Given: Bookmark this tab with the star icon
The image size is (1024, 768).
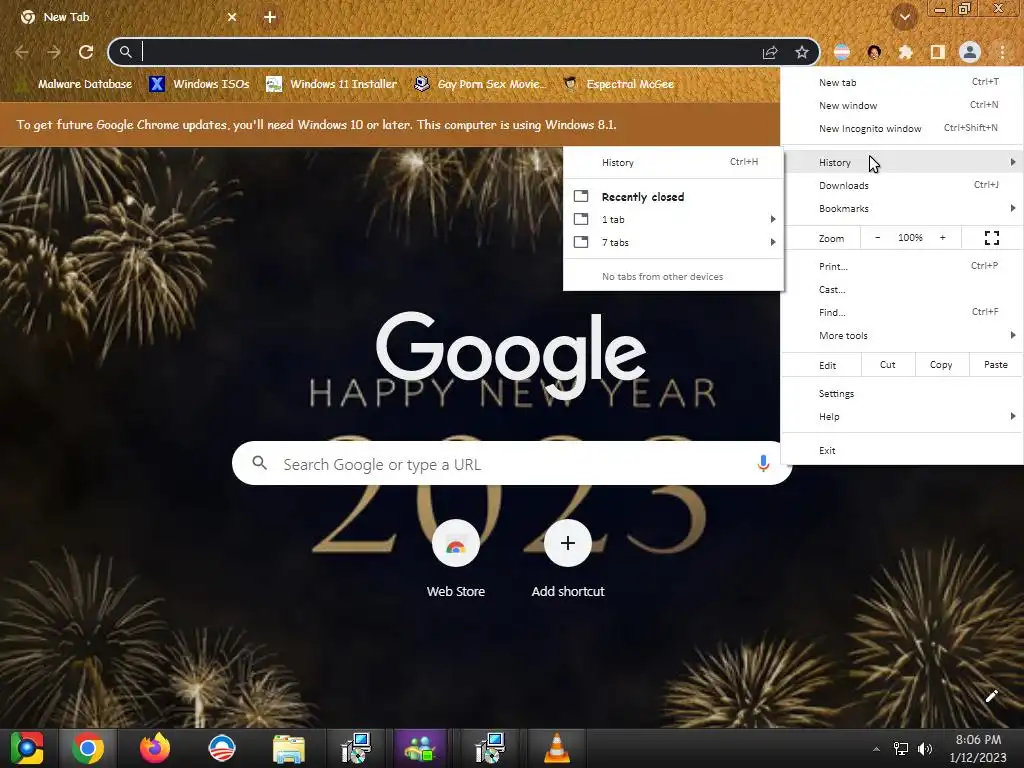Looking at the screenshot, I should [802, 52].
